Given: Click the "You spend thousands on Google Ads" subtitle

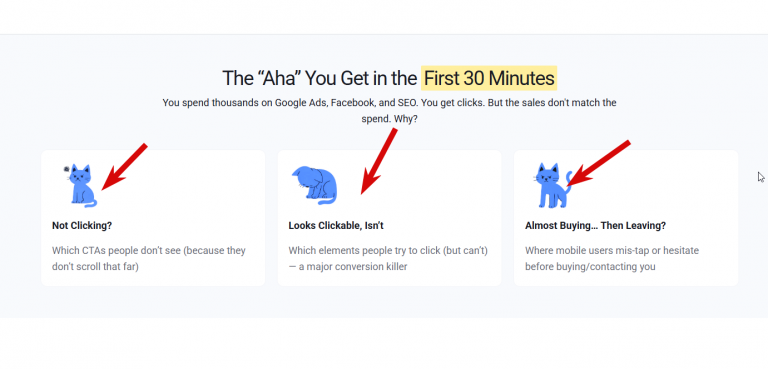Looking at the screenshot, I should click(389, 111).
